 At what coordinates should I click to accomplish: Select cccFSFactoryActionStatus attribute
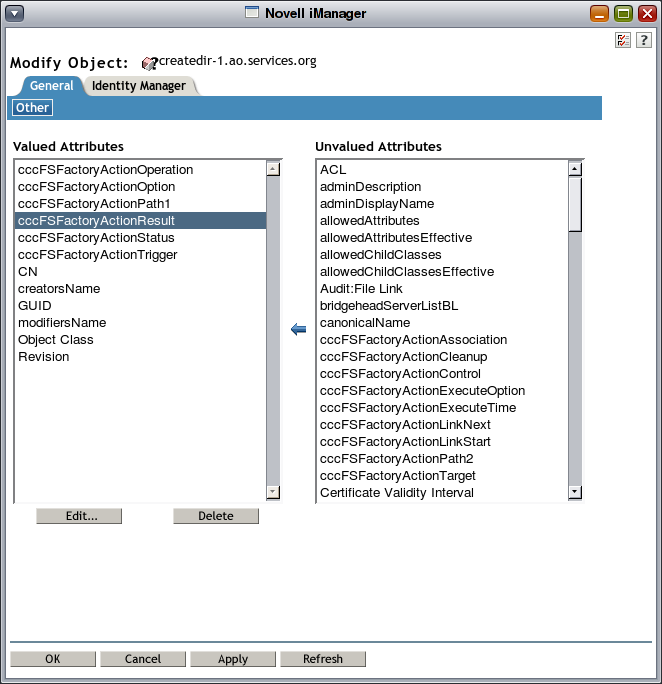(140, 238)
